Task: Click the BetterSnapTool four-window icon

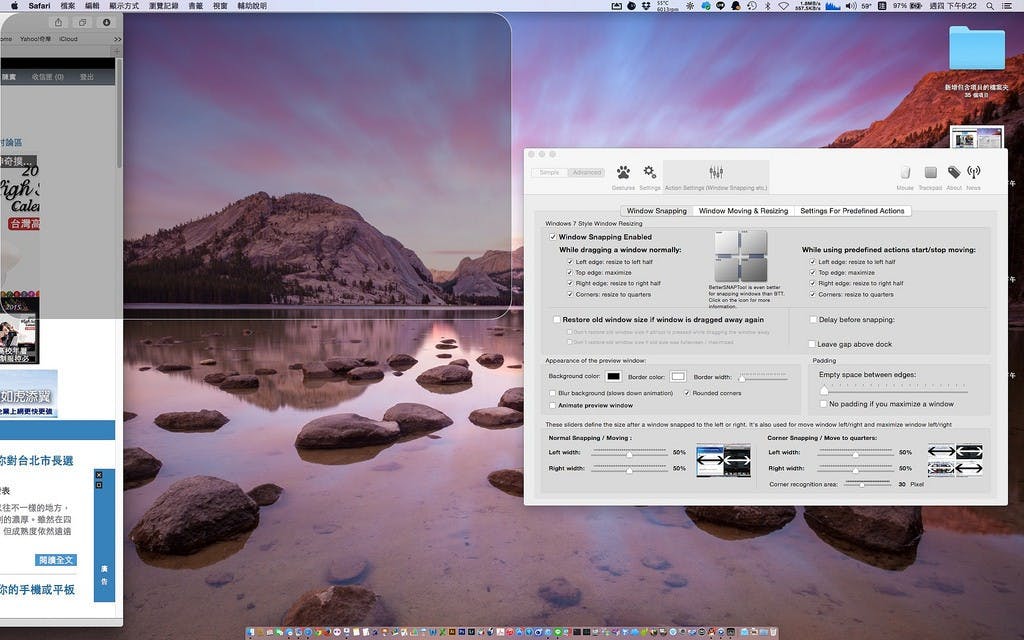Action: (741, 256)
